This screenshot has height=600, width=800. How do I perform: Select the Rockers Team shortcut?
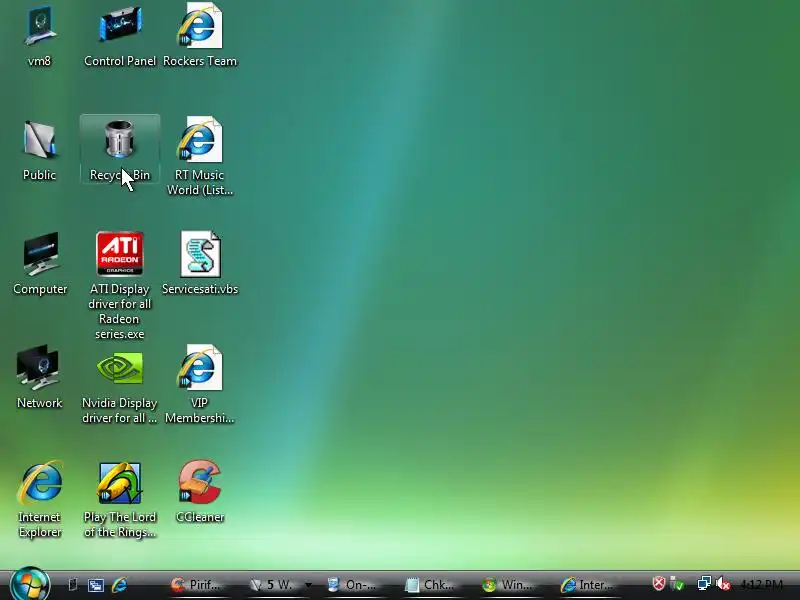coord(200,36)
